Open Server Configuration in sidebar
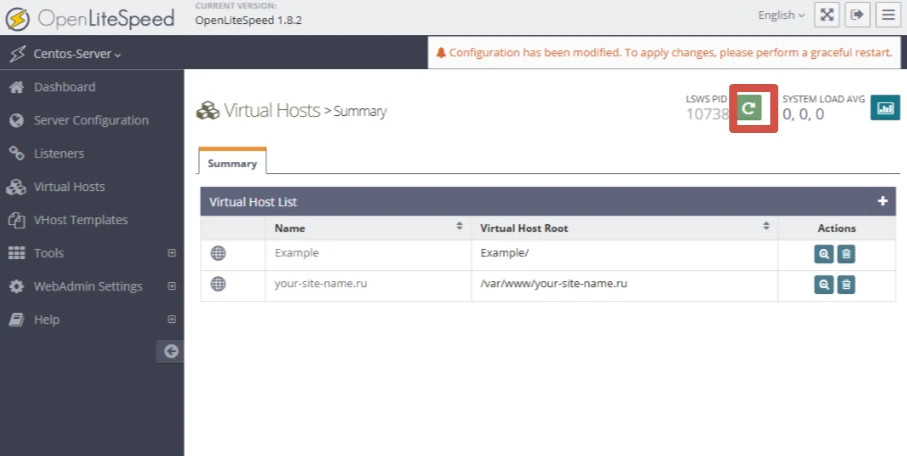Viewport: 907px width, 456px height. 92,120
